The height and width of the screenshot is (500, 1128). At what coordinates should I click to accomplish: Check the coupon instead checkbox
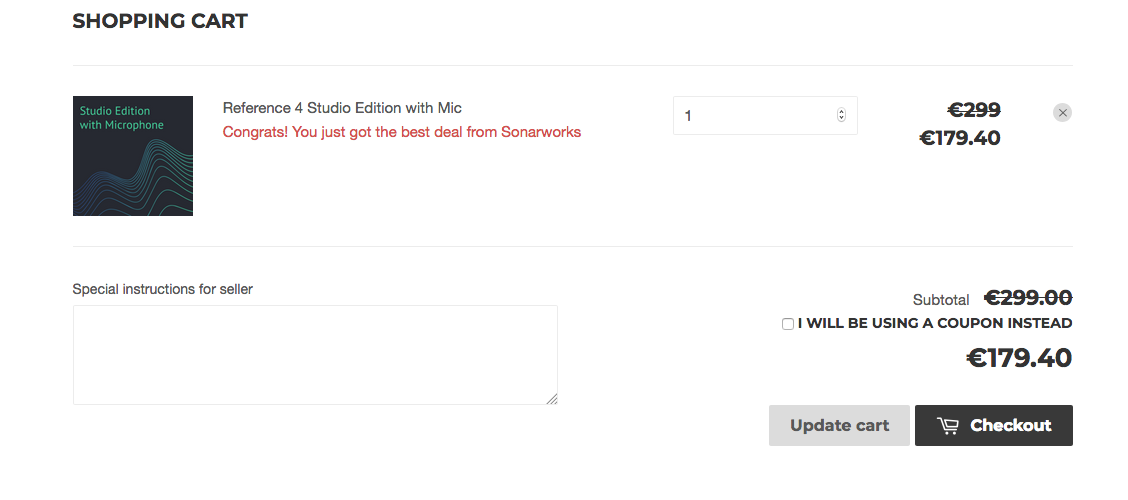[x=788, y=324]
